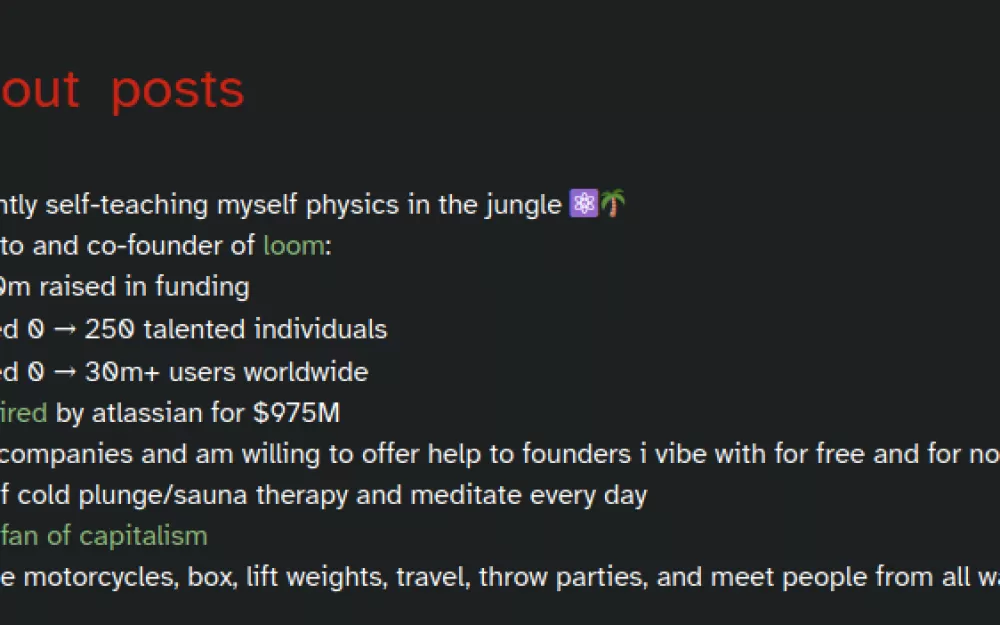Open the partially visible about navigation link
The height and width of the screenshot is (625, 1000).
pos(40,89)
